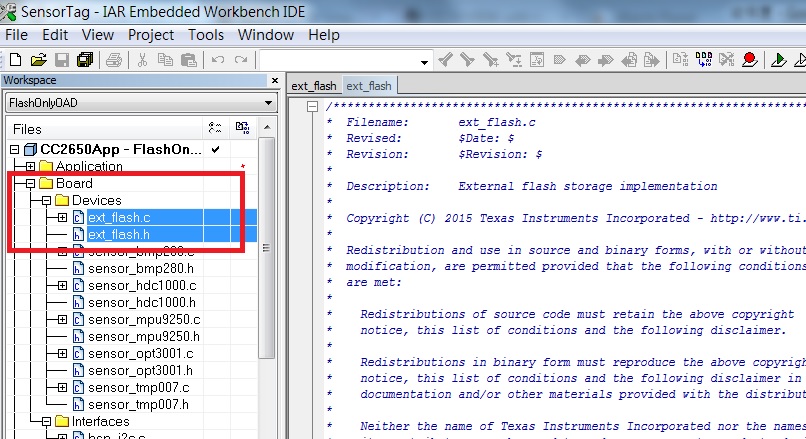Image resolution: width=806 pixels, height=439 pixels.
Task: Create a new document with toolbar icon
Action: (15, 60)
